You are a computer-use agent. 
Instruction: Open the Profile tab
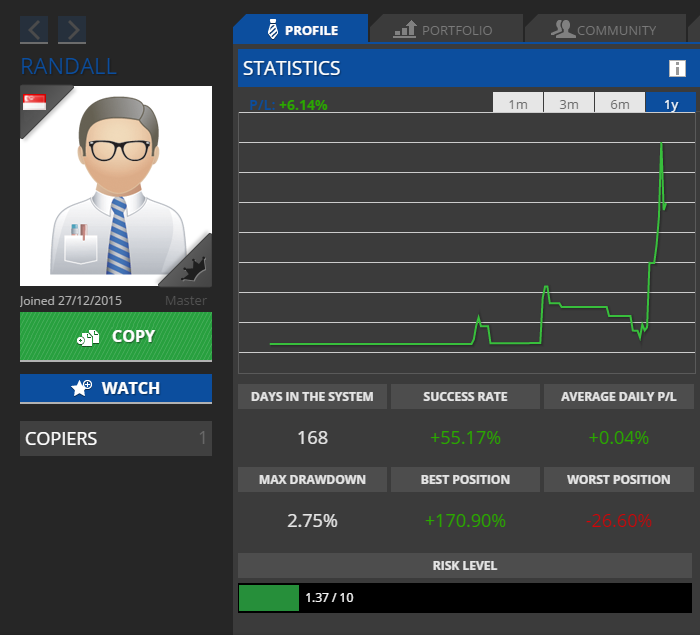301,30
